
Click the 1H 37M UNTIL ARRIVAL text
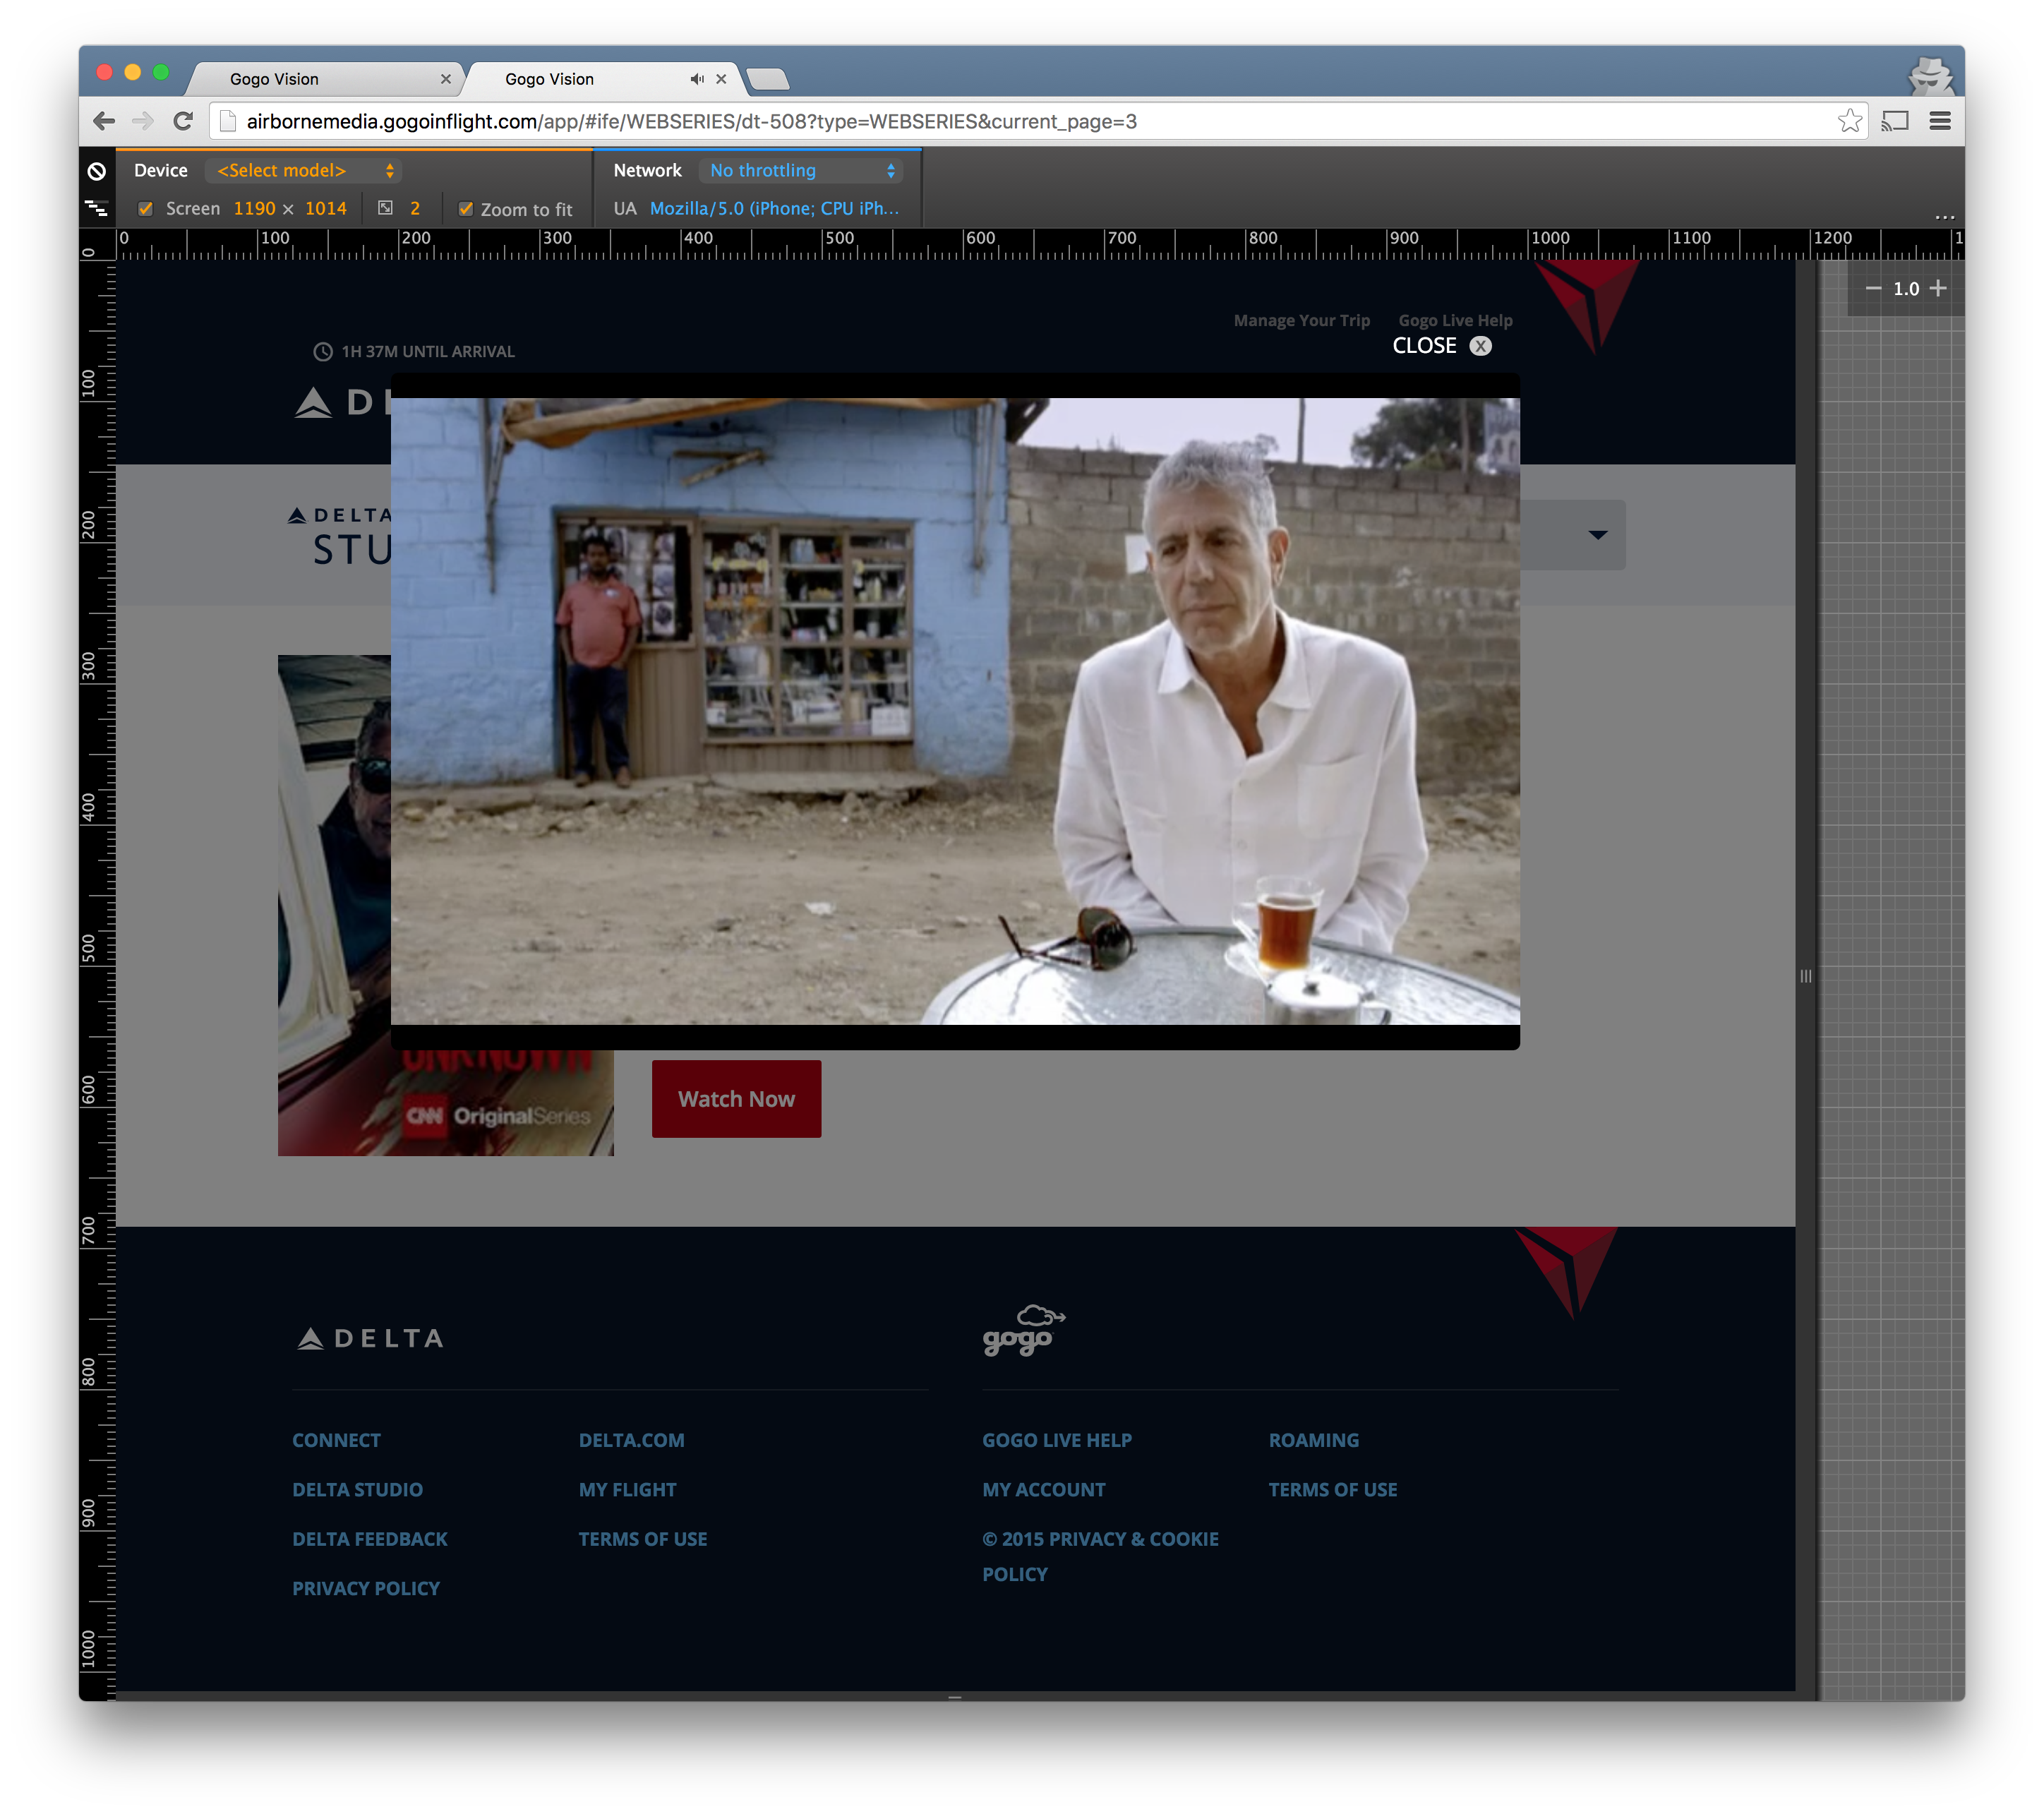click(x=428, y=351)
